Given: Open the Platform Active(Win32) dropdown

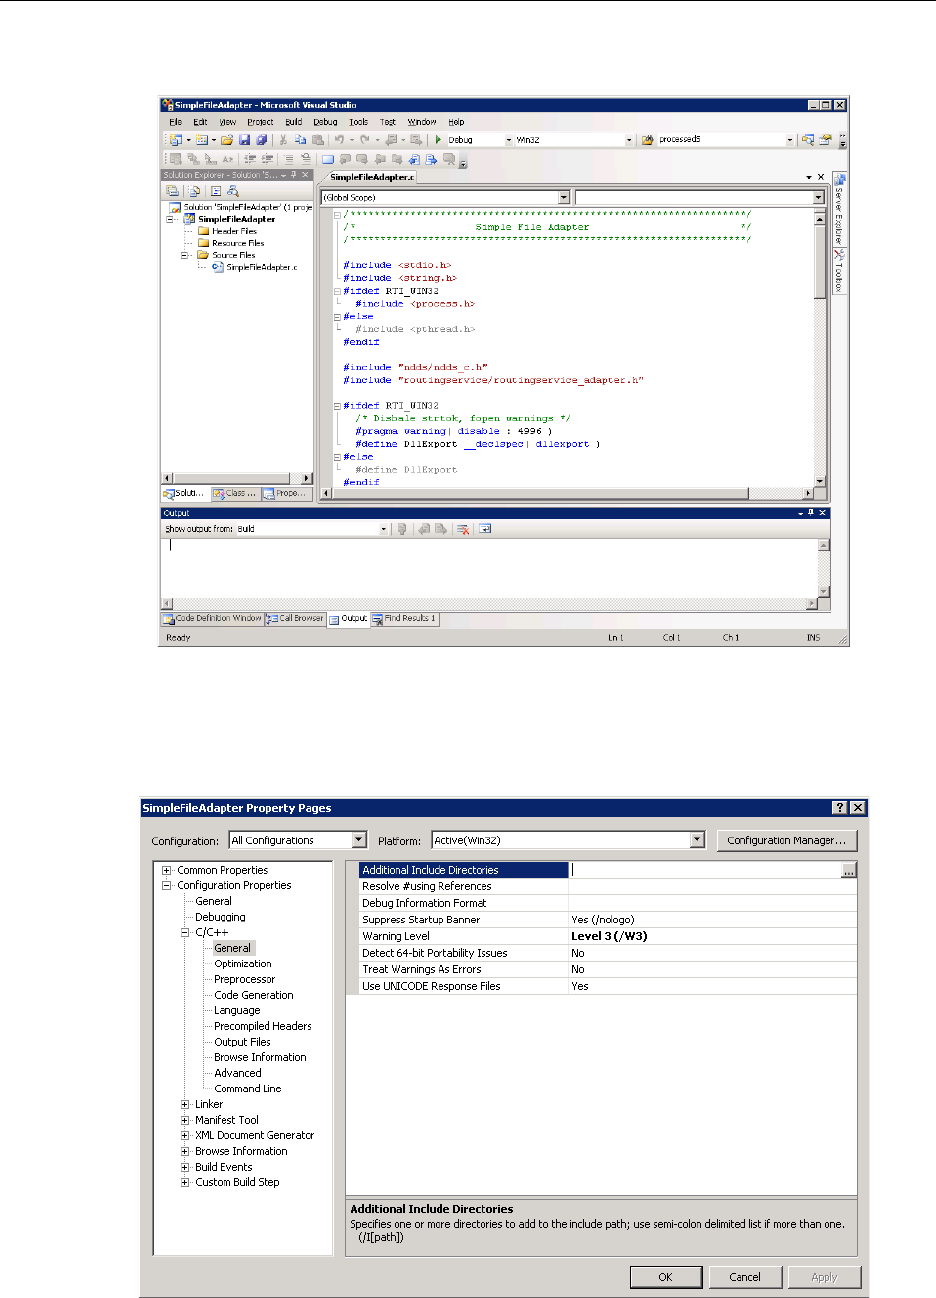Looking at the screenshot, I should 698,841.
